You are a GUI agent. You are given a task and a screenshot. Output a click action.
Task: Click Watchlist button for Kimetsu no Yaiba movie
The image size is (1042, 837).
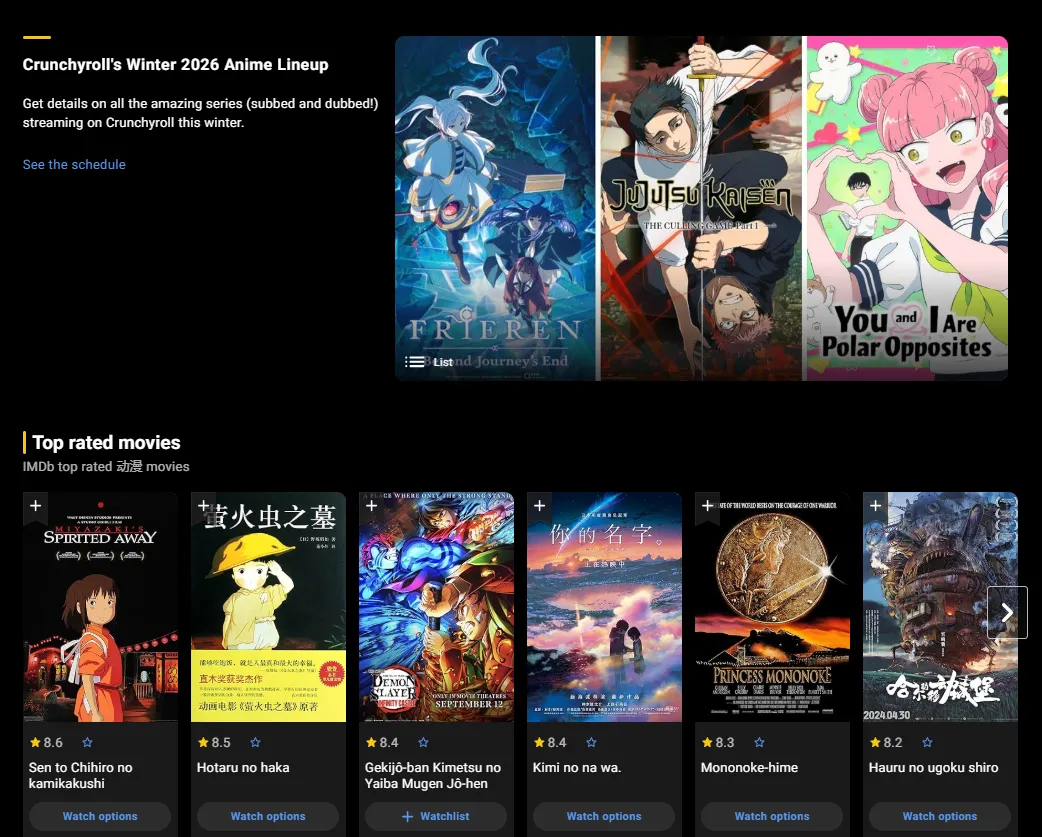point(436,816)
